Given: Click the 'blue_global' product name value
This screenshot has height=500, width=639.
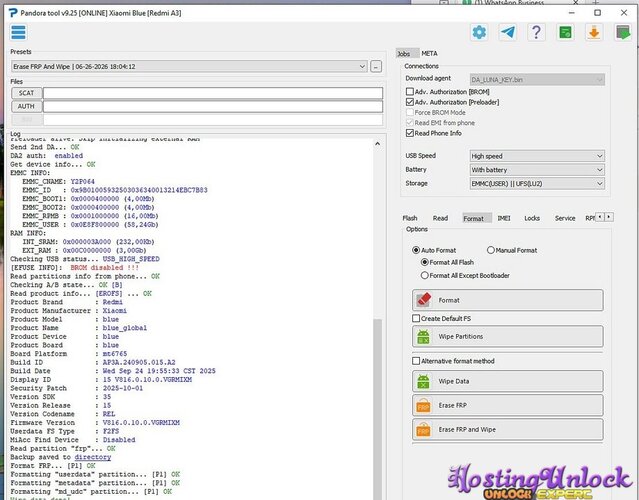Looking at the screenshot, I should pos(125,328).
